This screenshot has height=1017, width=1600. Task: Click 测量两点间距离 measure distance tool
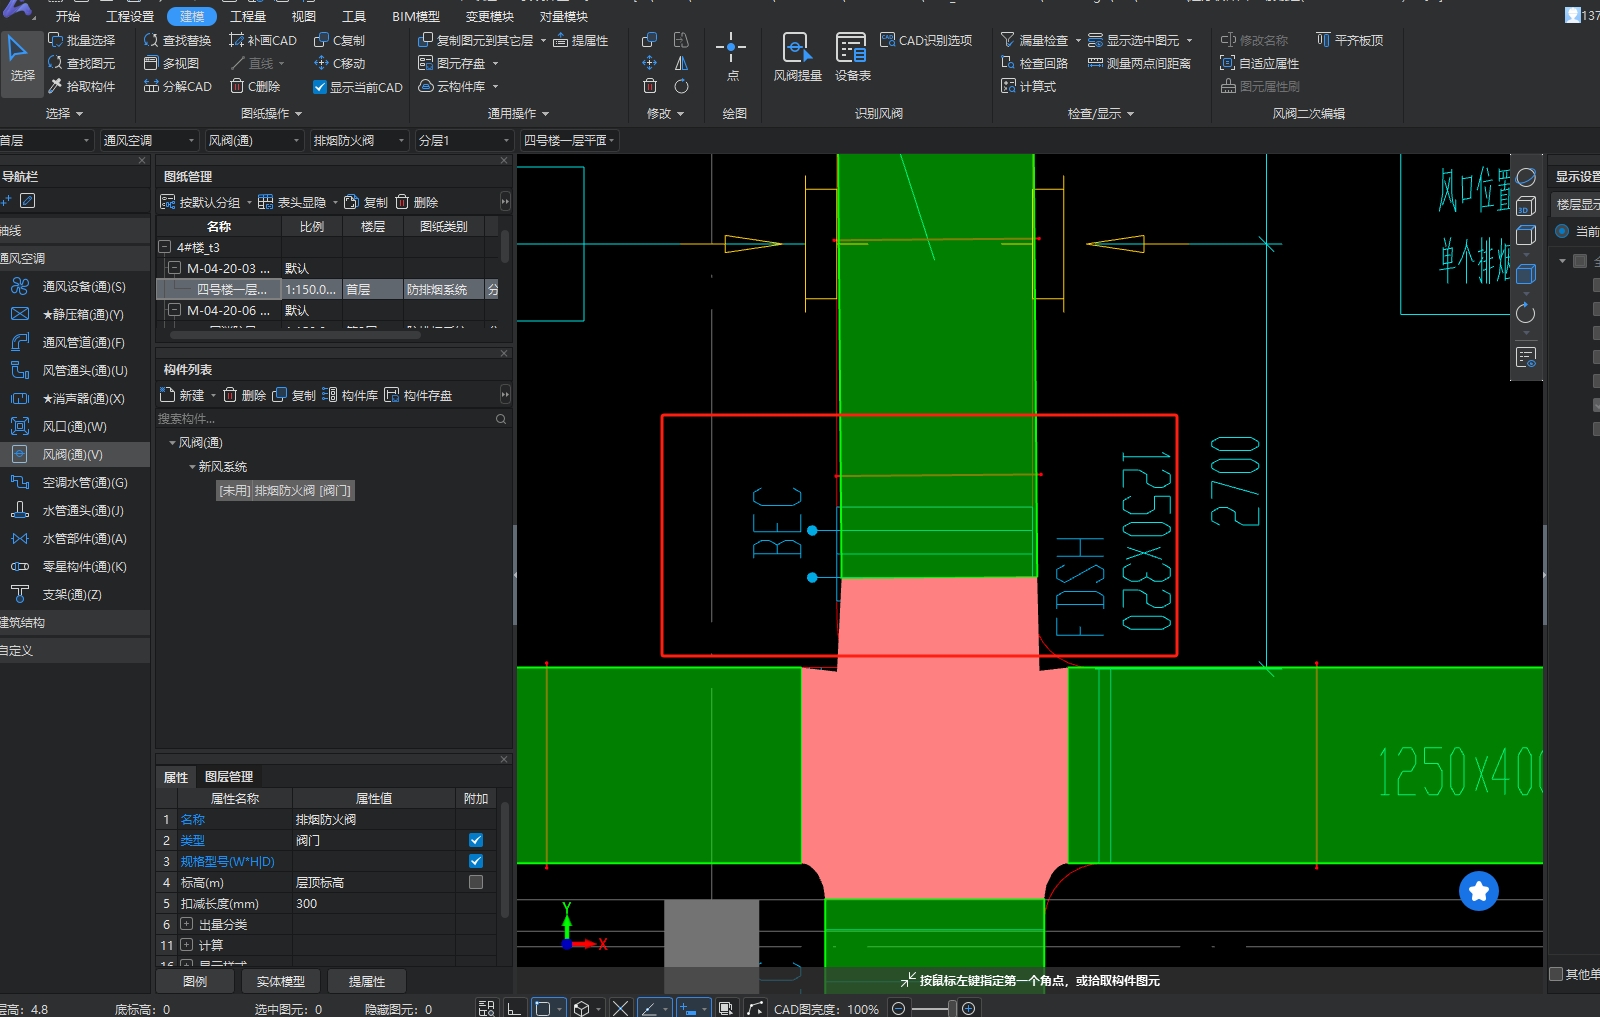coord(1139,63)
